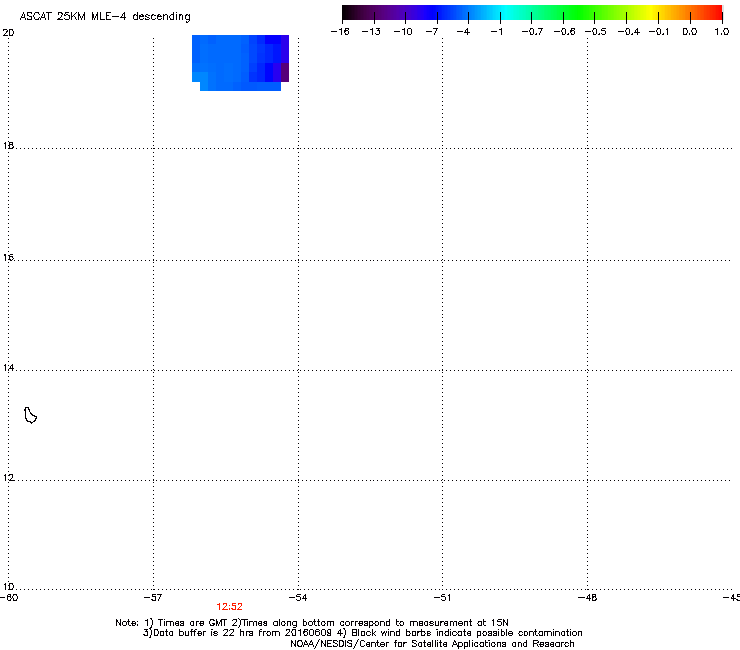This screenshot has height=650, width=740.
Task: Click the longitude -60 axis label
Action: click(x=9, y=598)
